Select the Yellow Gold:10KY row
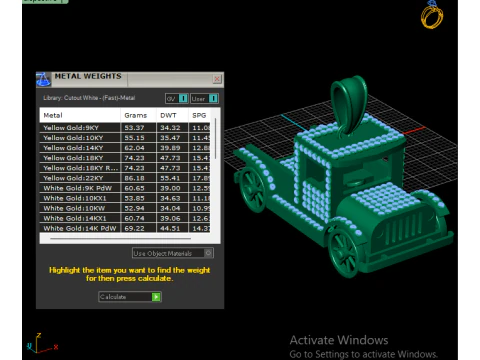The width and height of the screenshot is (480, 360). [x=125, y=138]
